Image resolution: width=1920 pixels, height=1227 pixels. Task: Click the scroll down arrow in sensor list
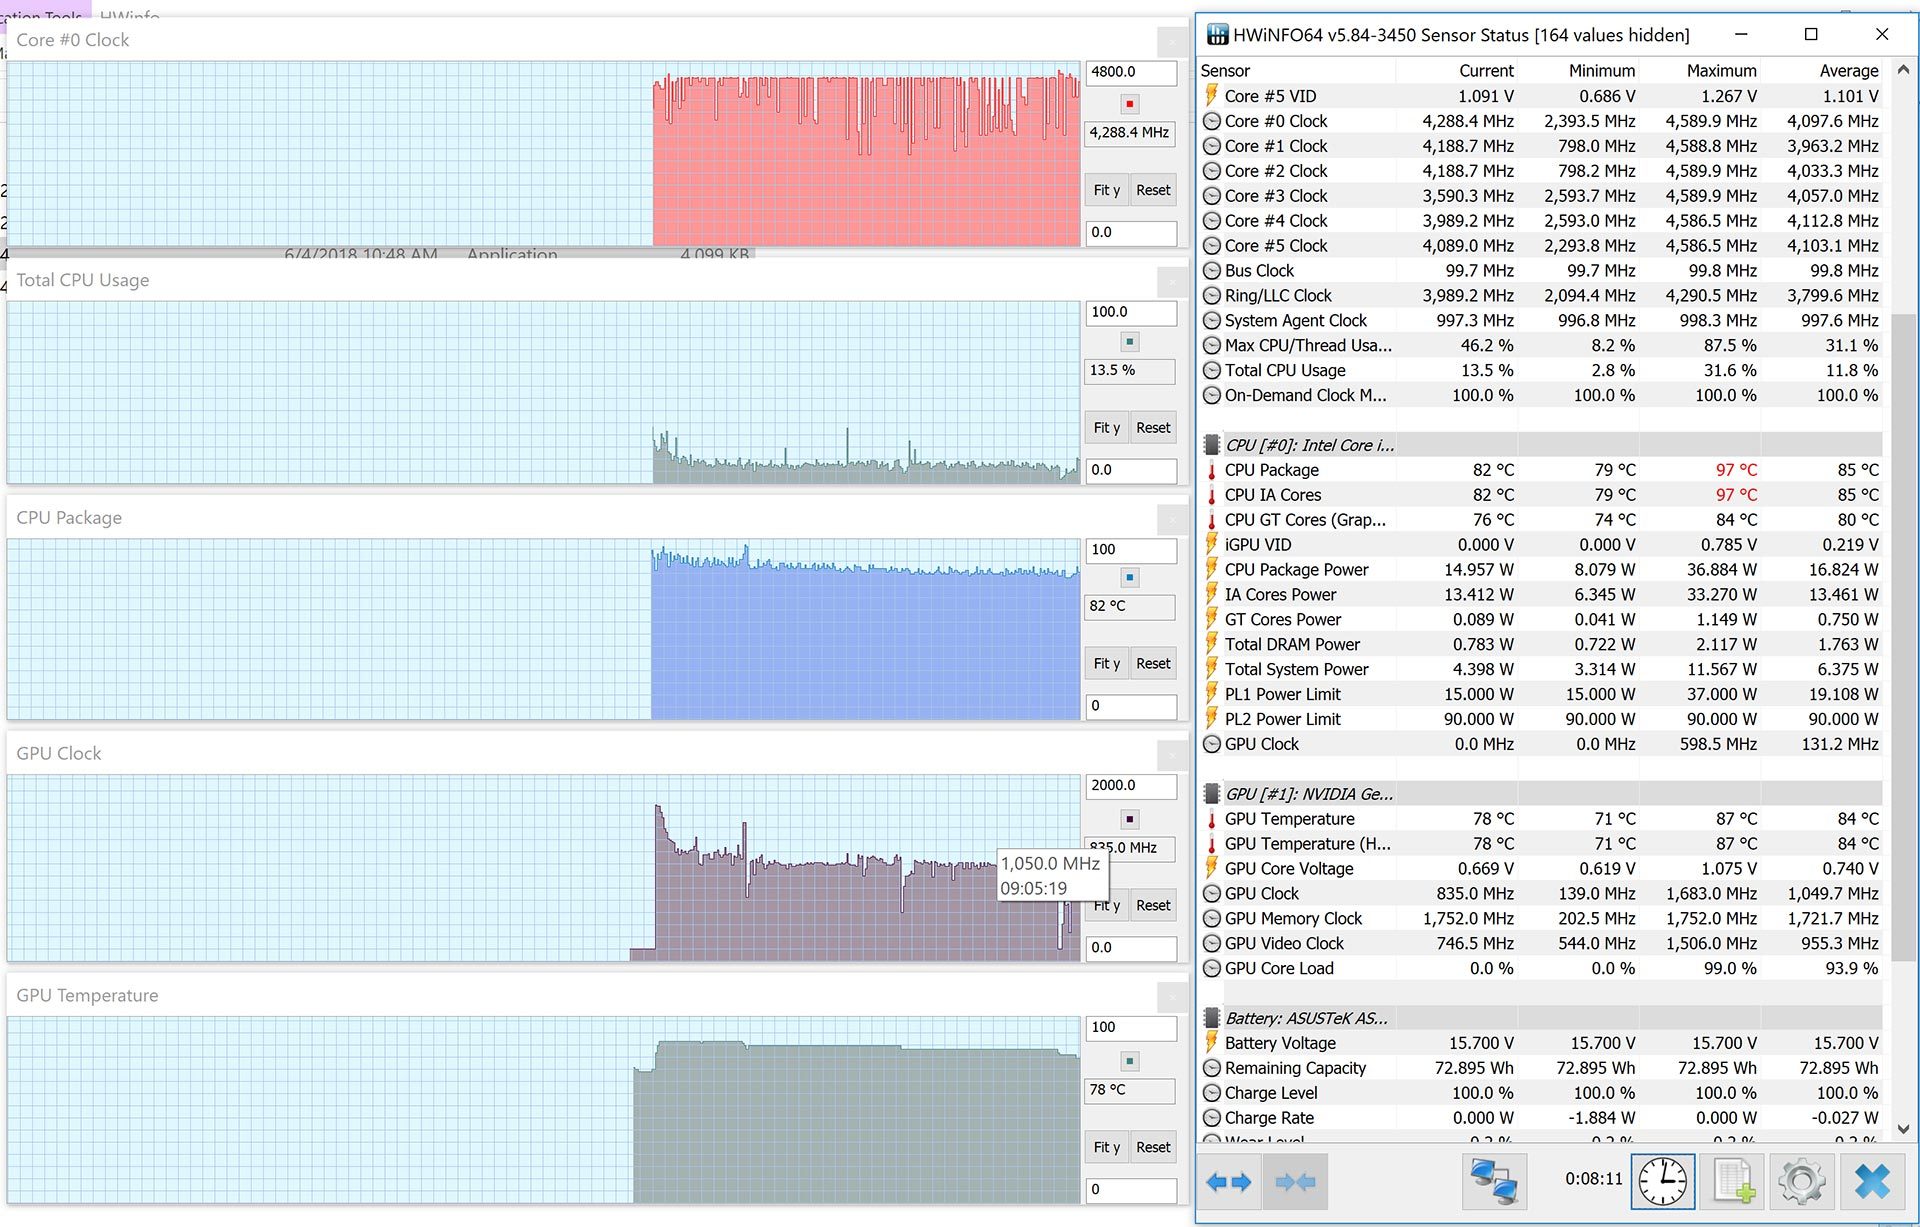pos(1903,1129)
